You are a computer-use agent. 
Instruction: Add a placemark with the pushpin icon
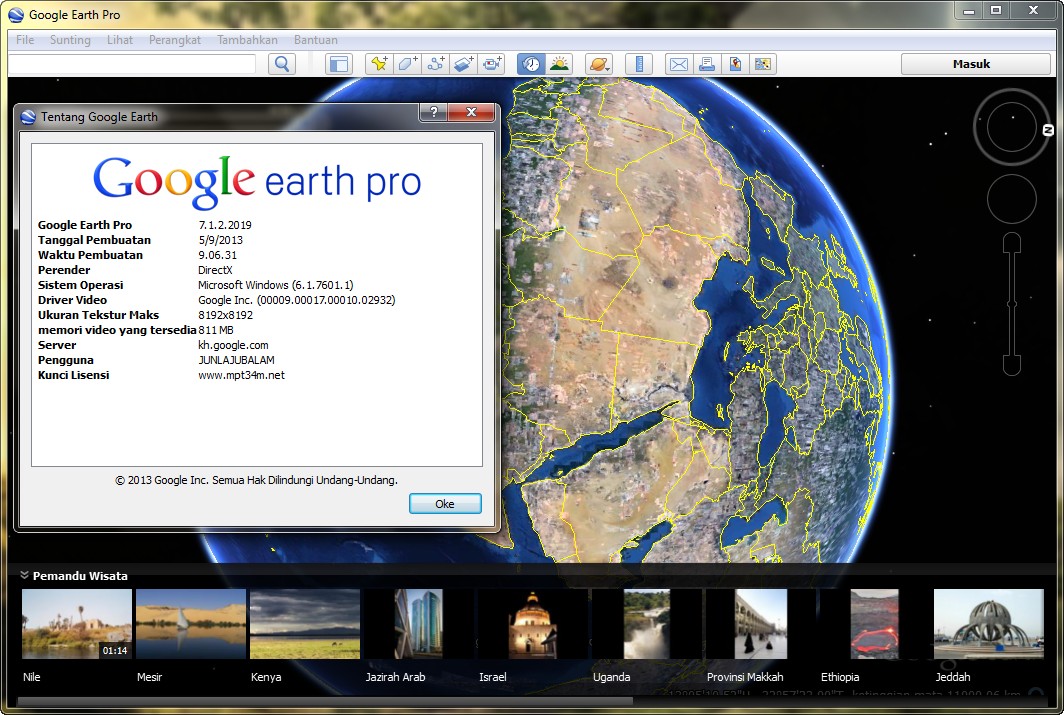point(379,64)
